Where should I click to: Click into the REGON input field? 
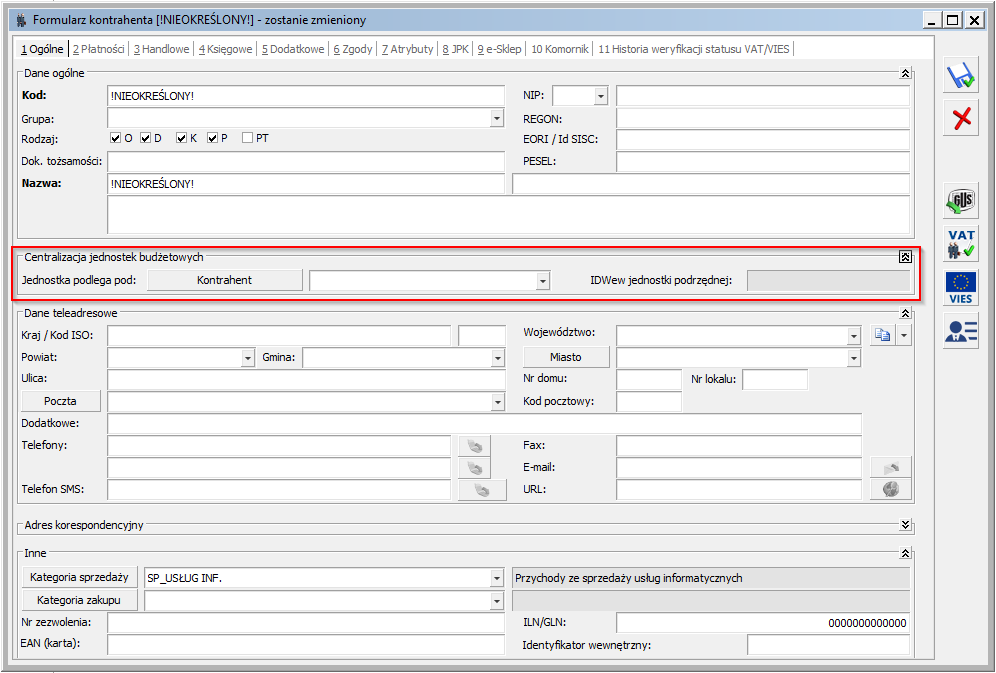click(762, 118)
